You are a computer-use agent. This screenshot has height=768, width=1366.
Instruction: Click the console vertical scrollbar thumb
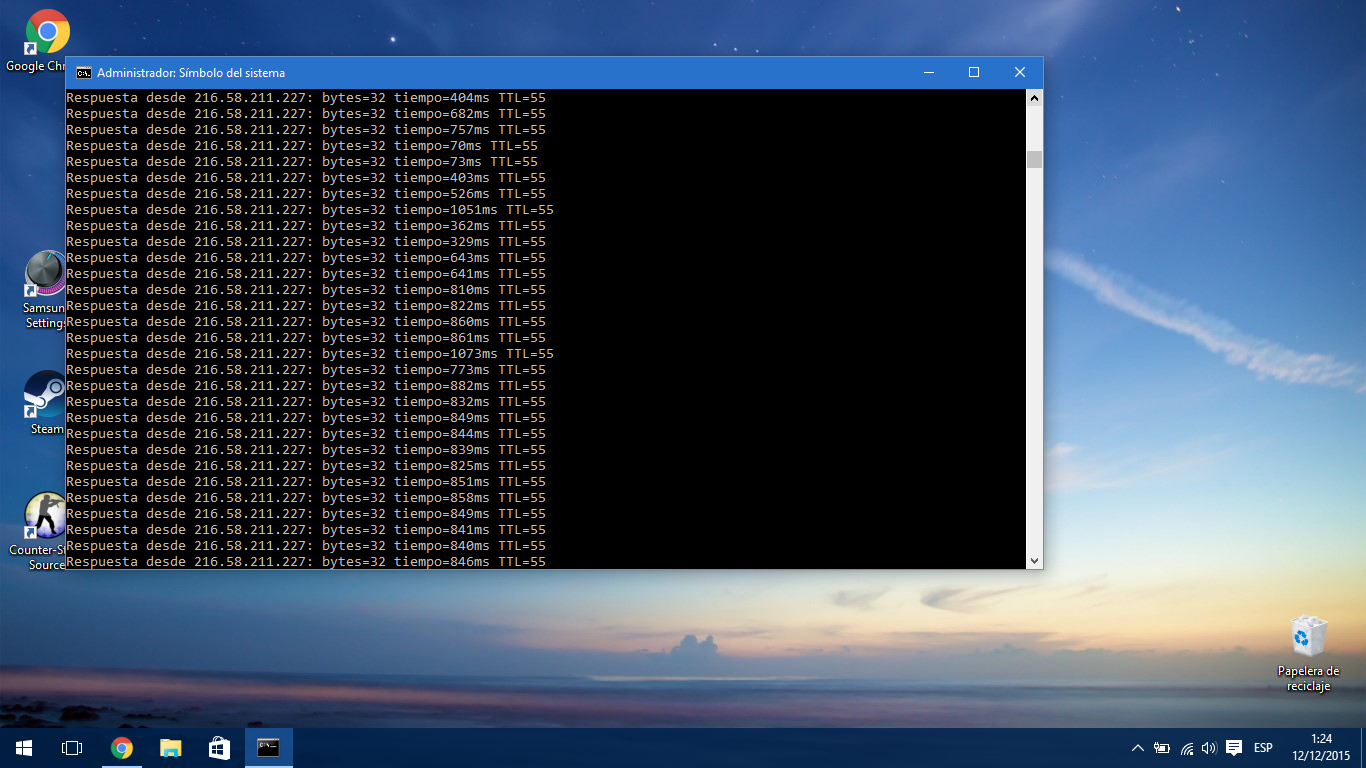pos(1034,159)
